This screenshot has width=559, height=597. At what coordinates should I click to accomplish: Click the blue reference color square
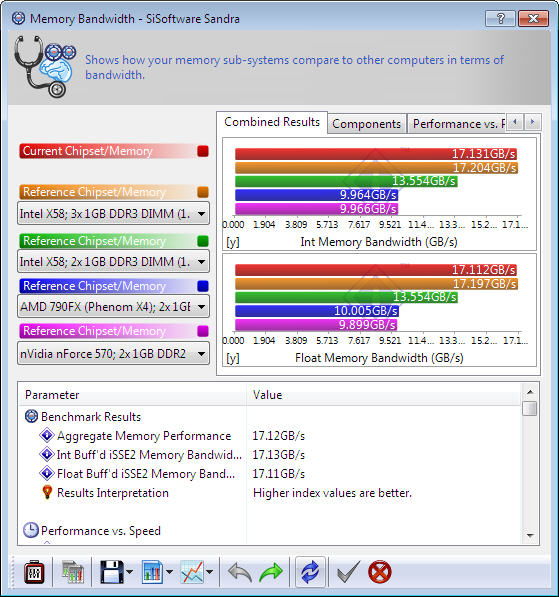(203, 286)
